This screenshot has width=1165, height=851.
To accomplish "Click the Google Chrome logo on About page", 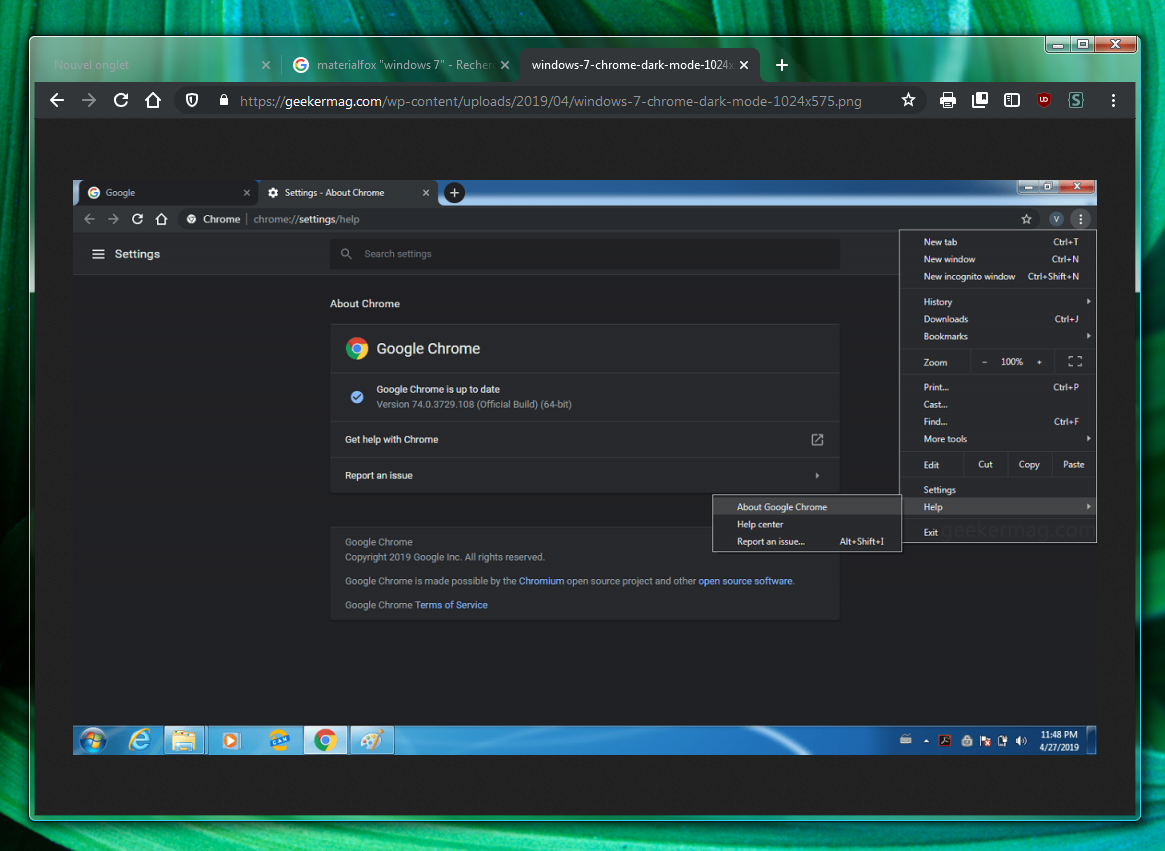I will [357, 349].
